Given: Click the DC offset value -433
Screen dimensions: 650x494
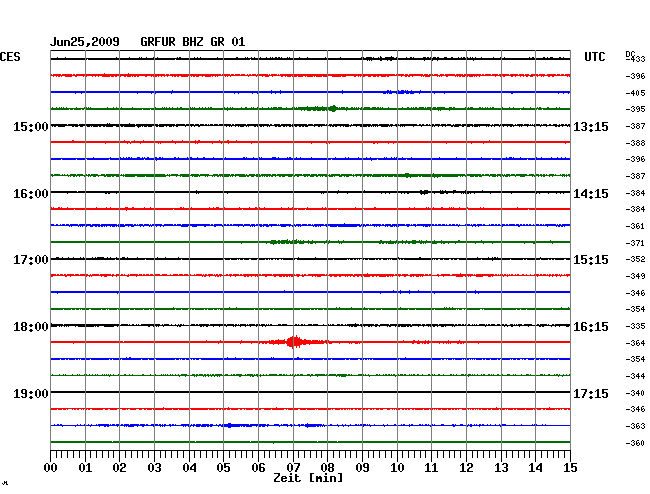Looking at the screenshot, I should point(635,59).
